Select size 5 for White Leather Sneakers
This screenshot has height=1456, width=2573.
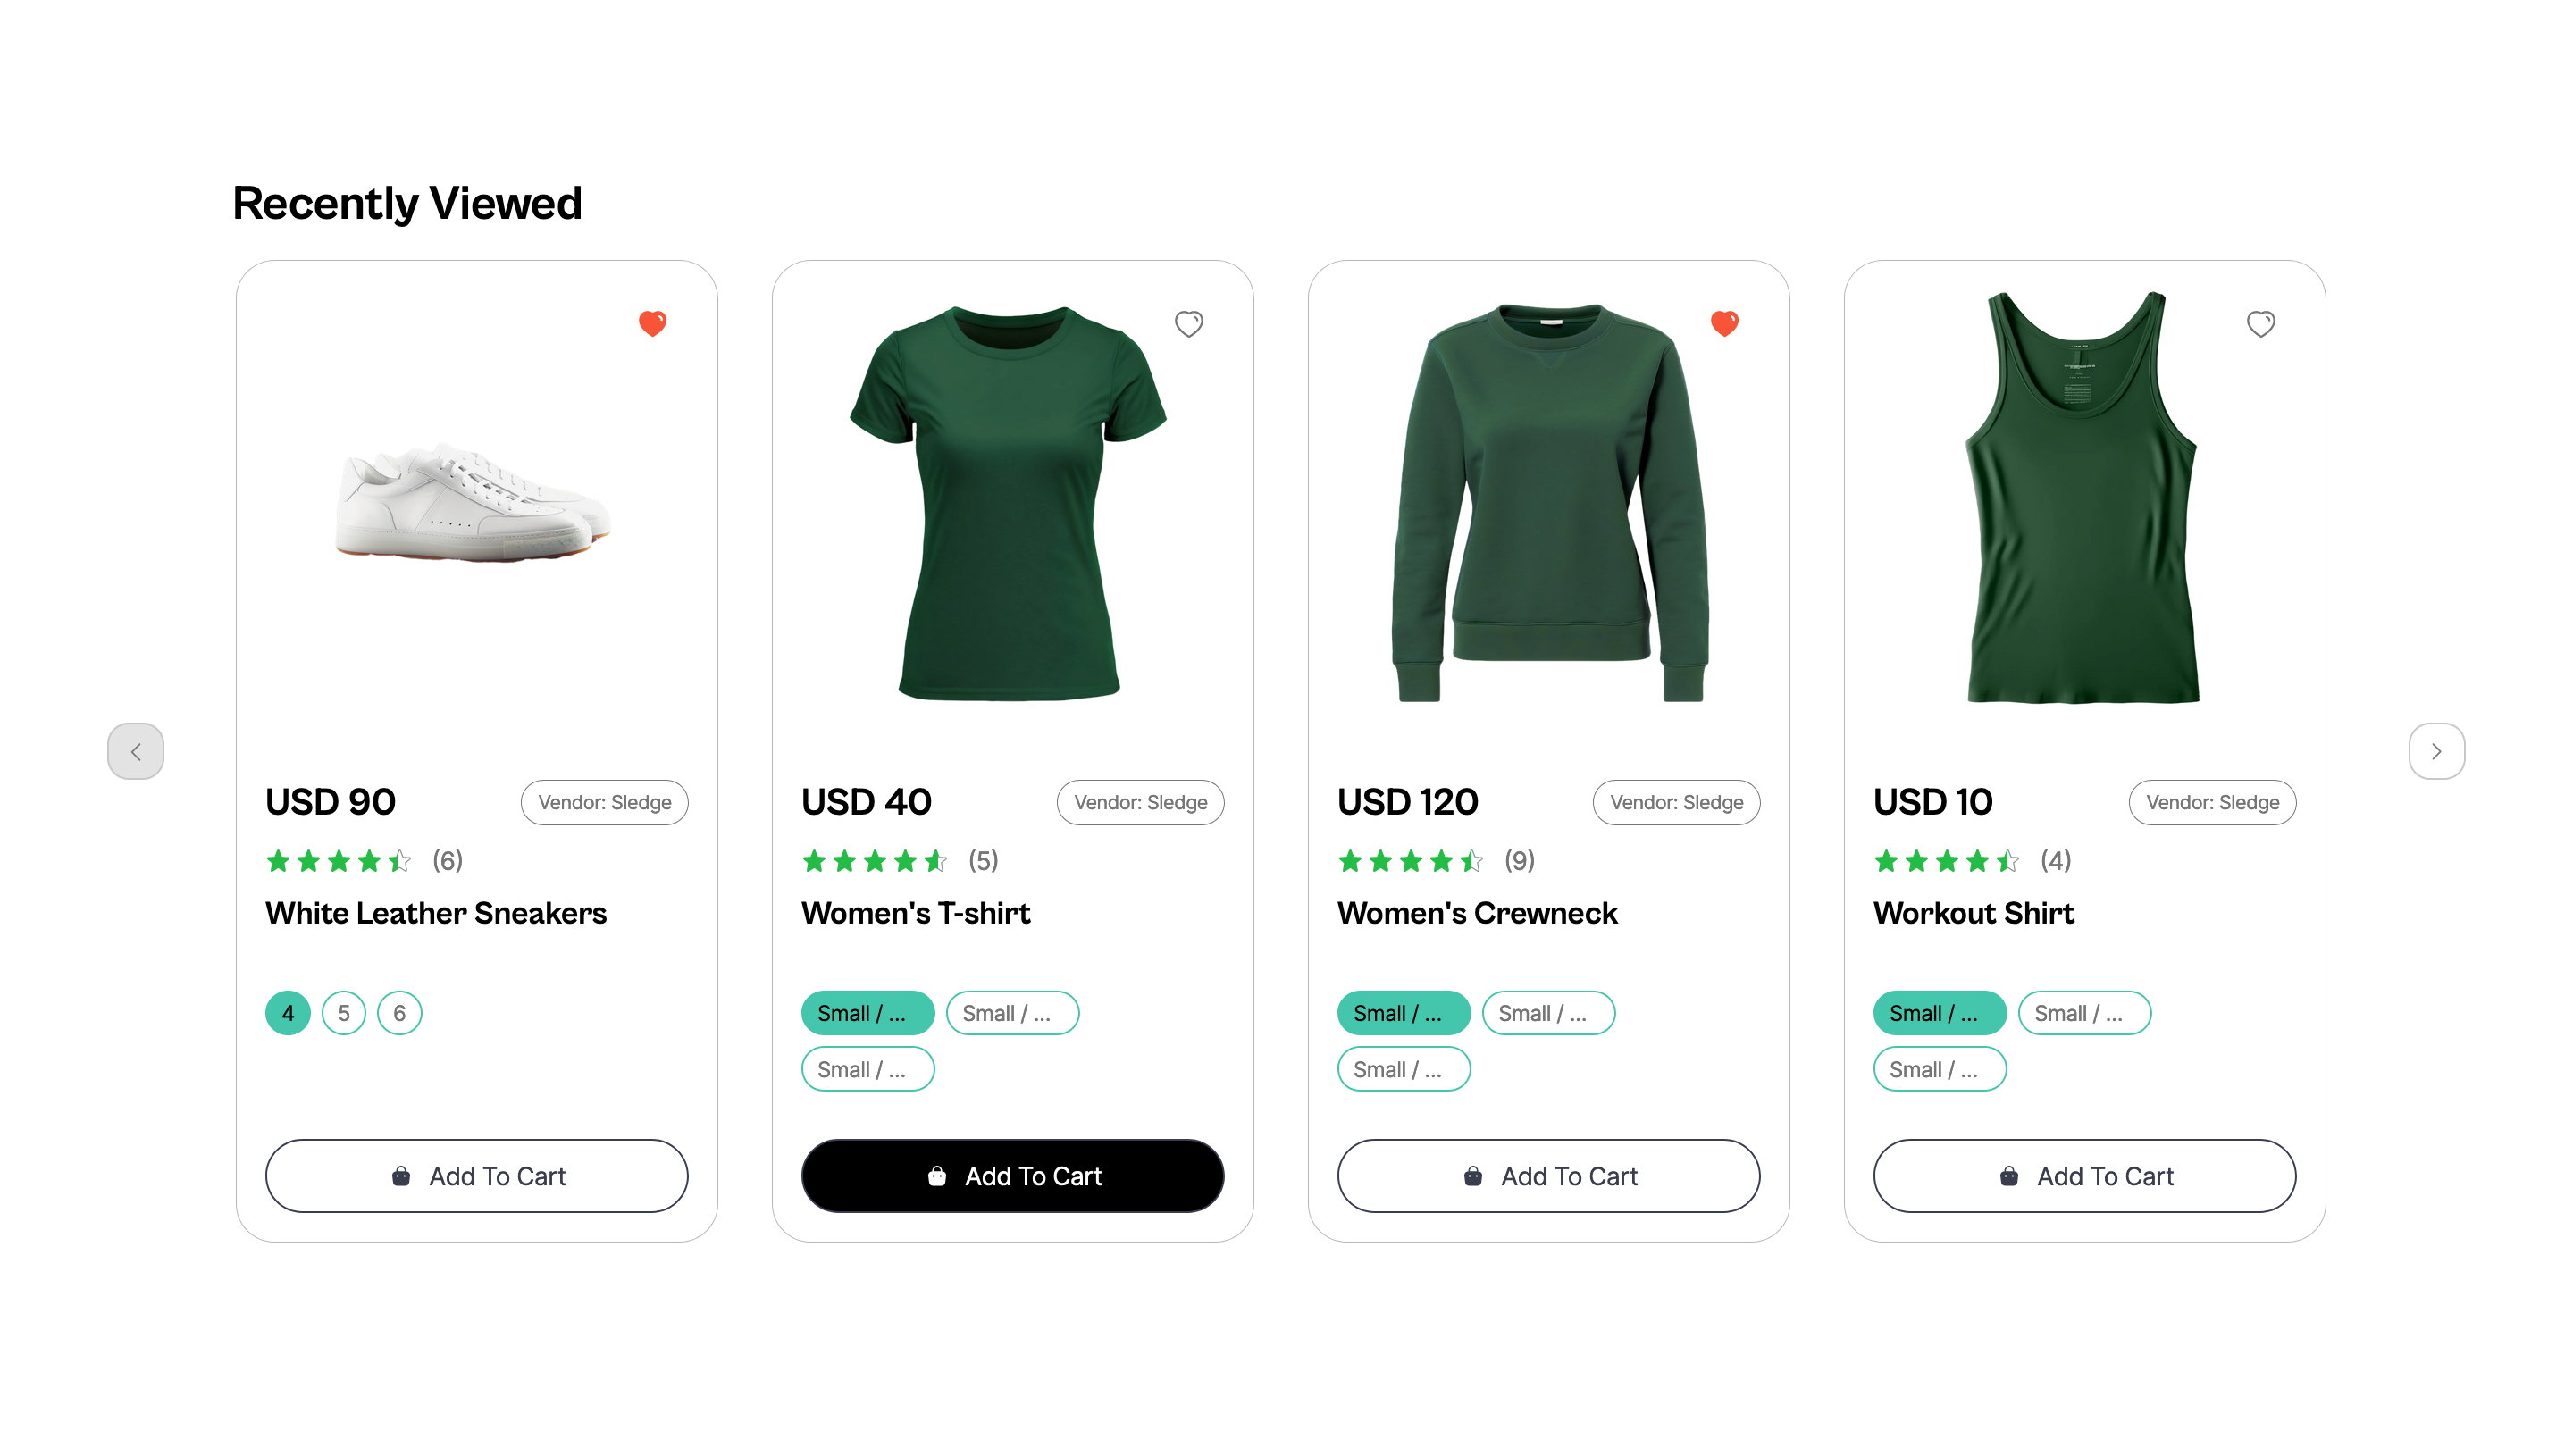tap(343, 1013)
